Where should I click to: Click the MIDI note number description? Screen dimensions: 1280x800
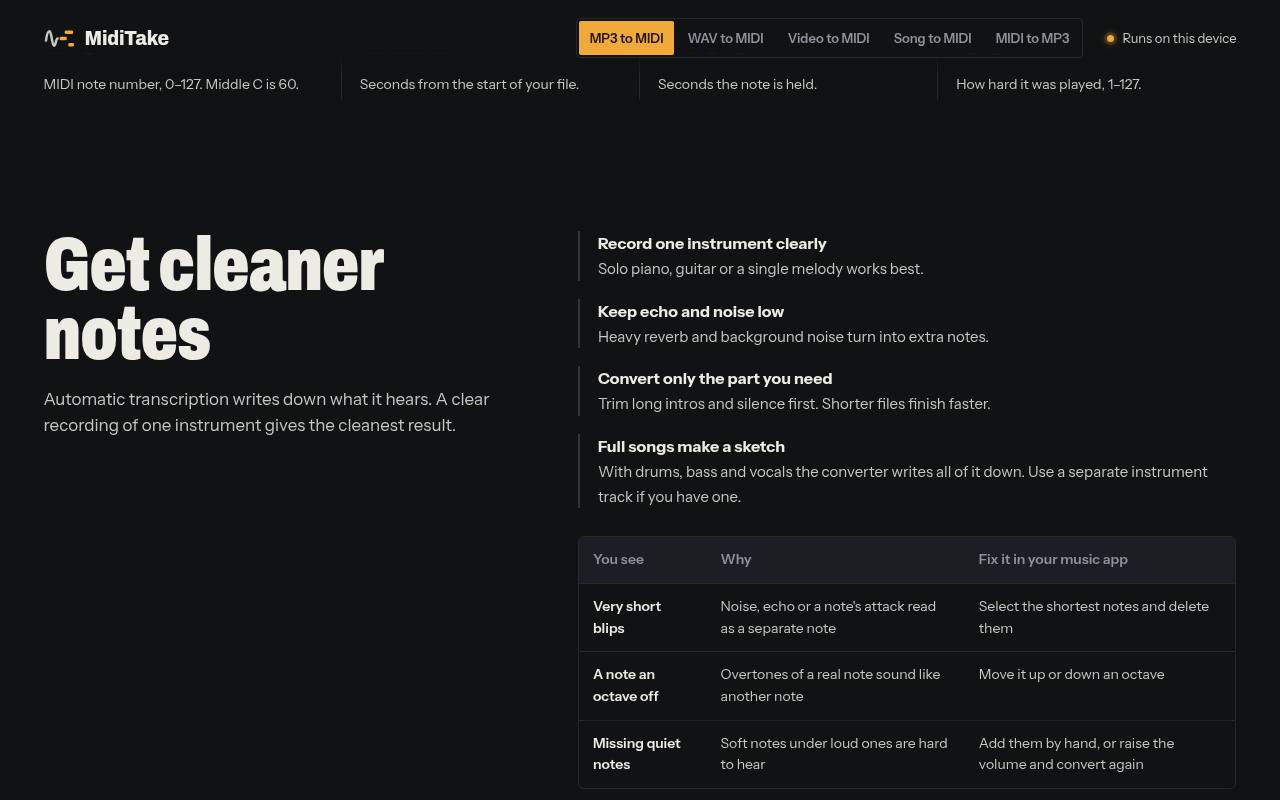[171, 84]
